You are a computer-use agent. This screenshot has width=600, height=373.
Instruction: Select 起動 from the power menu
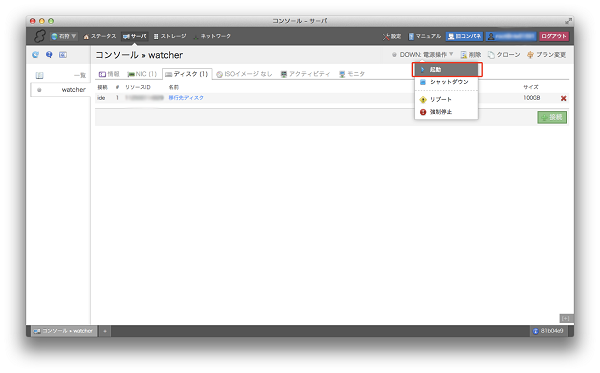click(447, 70)
